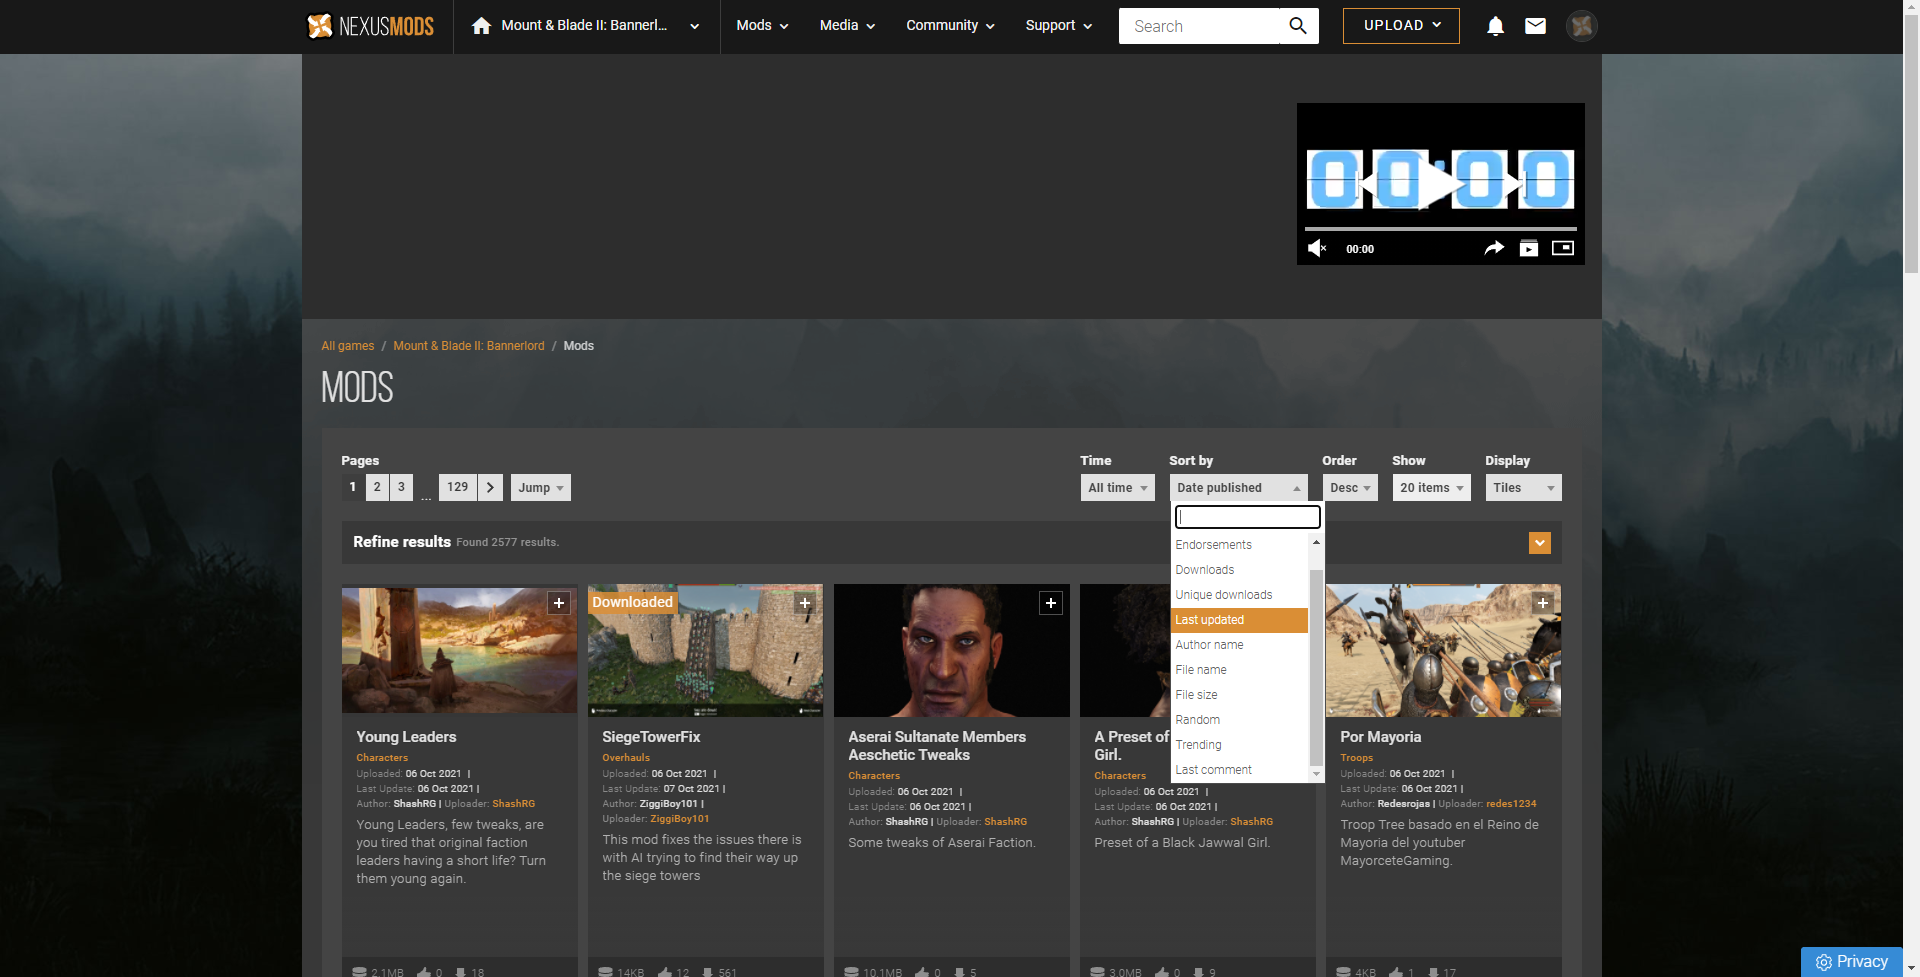Select Trending sort option
Image resolution: width=1920 pixels, height=977 pixels.
click(x=1240, y=745)
